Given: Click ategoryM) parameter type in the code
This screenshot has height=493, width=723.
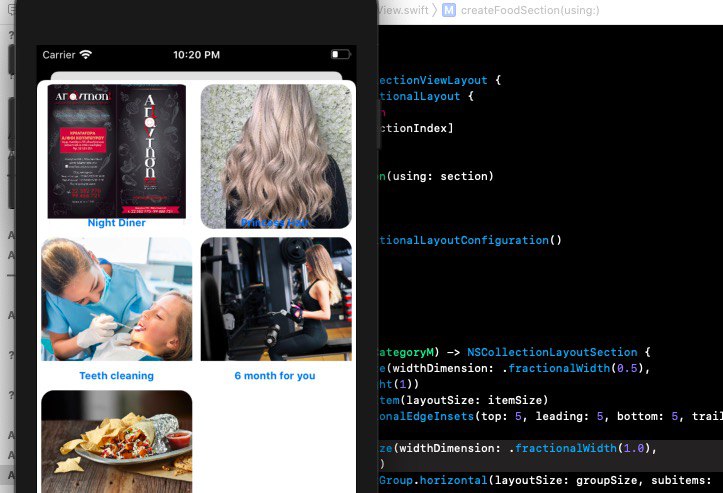Looking at the screenshot, I should tap(409, 352).
